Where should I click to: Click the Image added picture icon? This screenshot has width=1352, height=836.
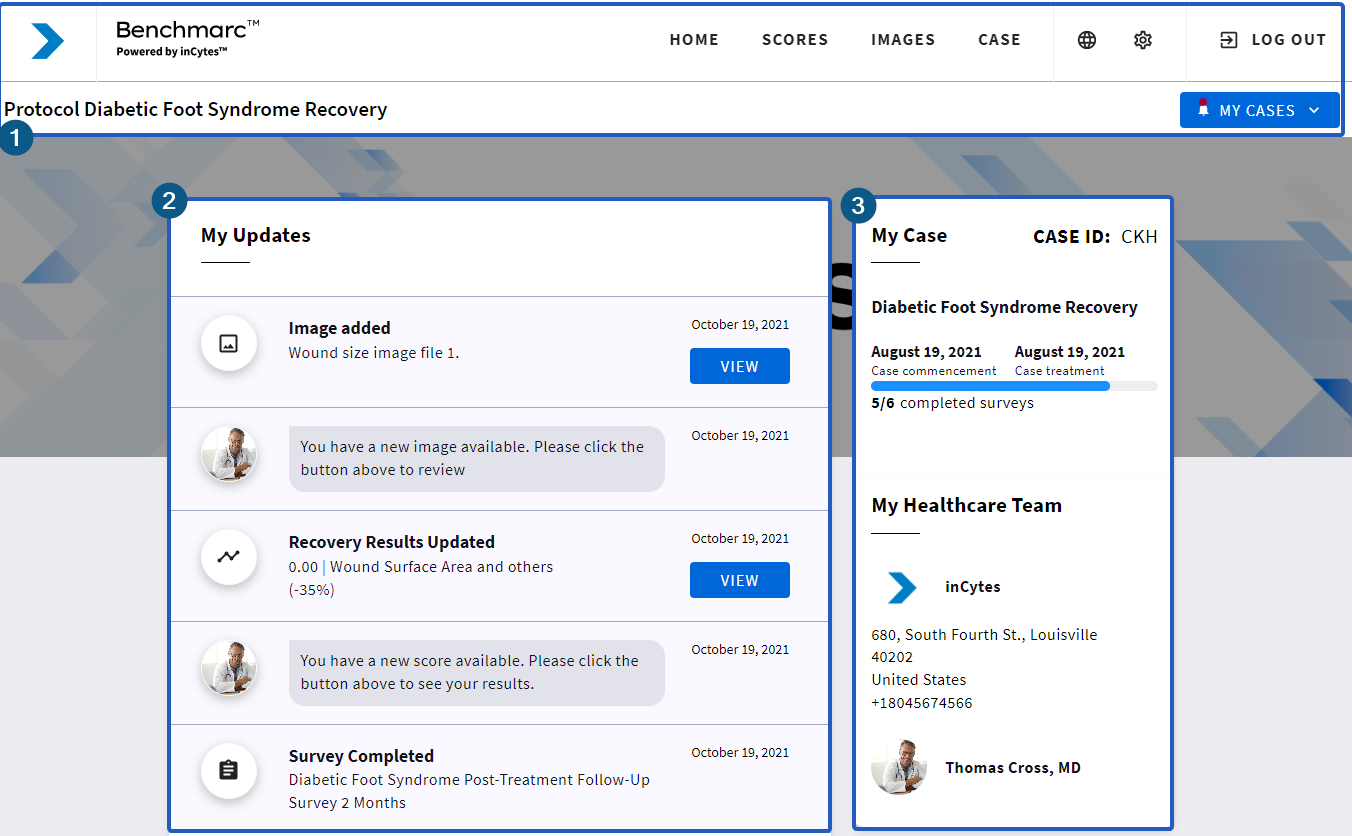(229, 343)
